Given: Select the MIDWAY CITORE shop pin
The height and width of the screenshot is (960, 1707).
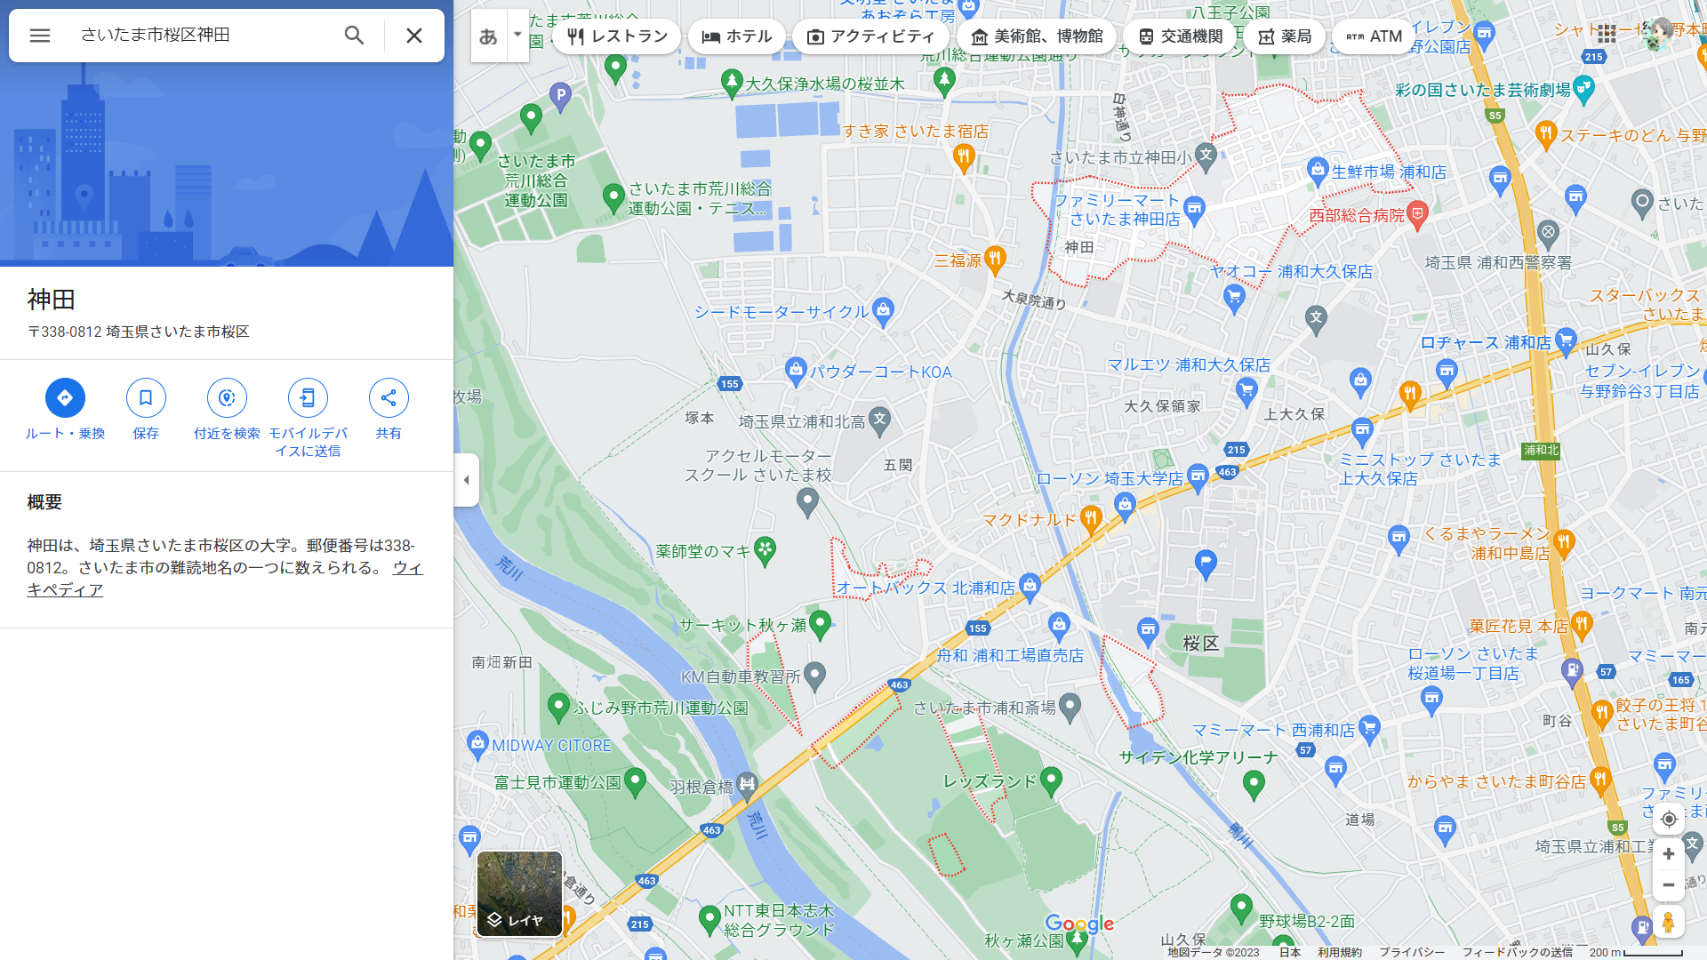Looking at the screenshot, I should point(477,744).
